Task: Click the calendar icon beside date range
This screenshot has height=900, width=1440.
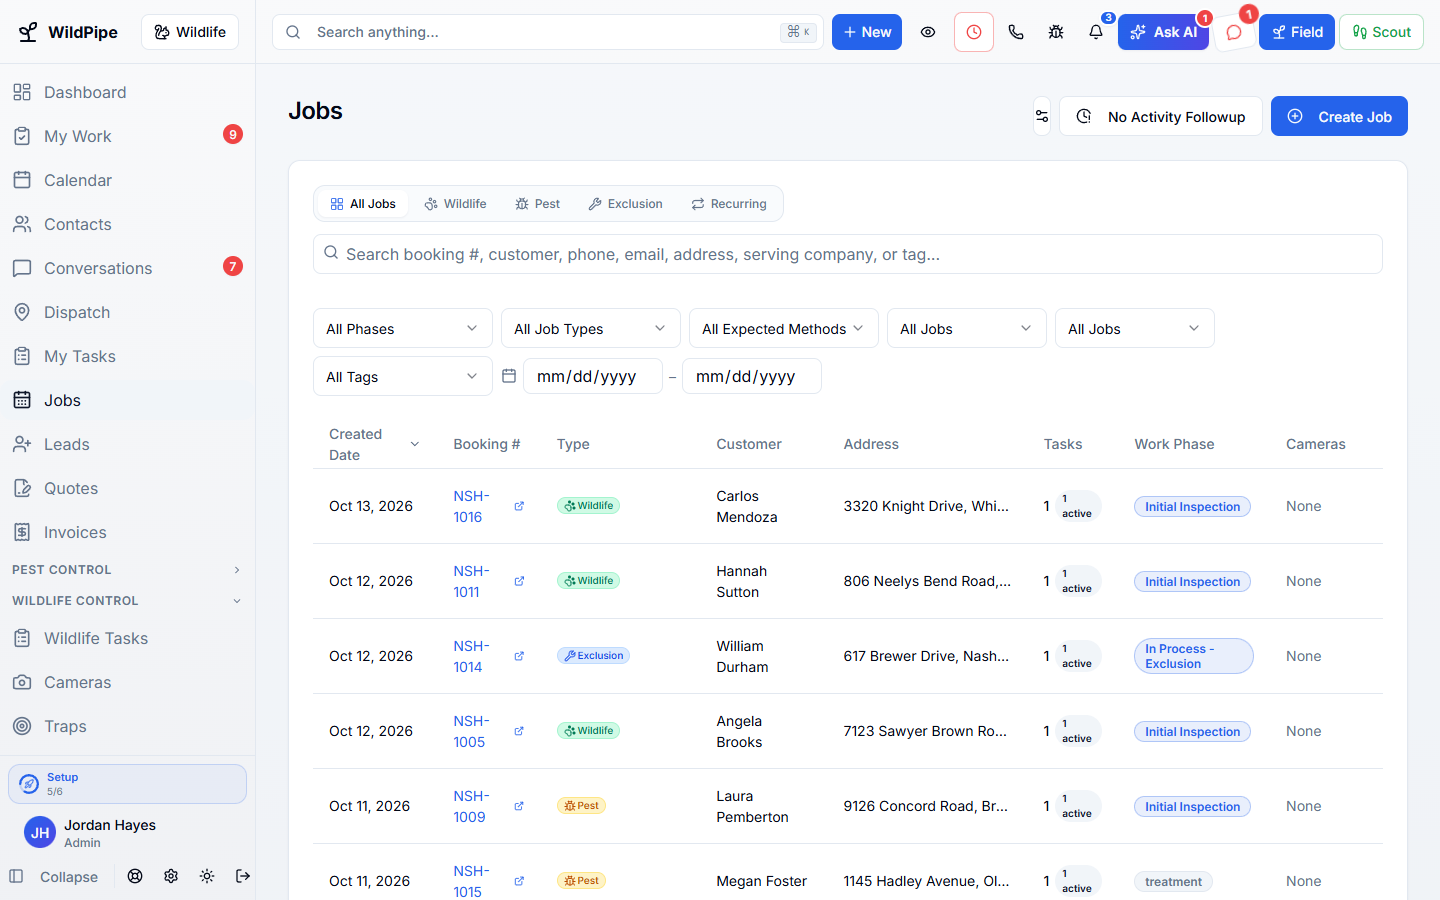Action: 509,376
